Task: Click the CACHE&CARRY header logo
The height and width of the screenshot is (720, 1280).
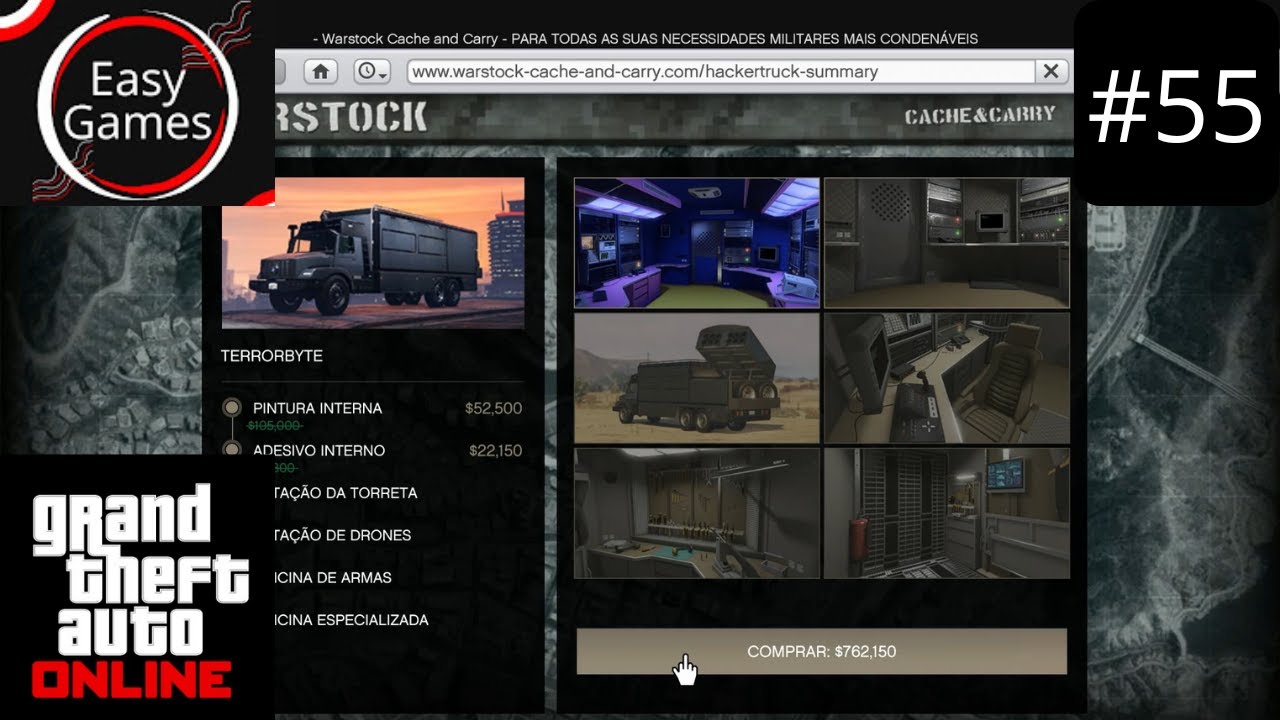Action: 980,115
